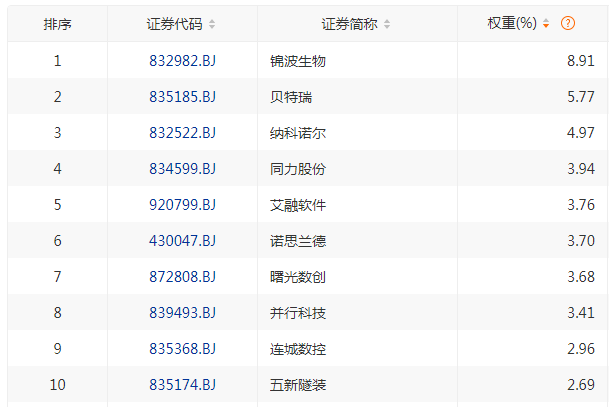Click the weight value 8.91
Screen dimensions: 609x407
581,61
